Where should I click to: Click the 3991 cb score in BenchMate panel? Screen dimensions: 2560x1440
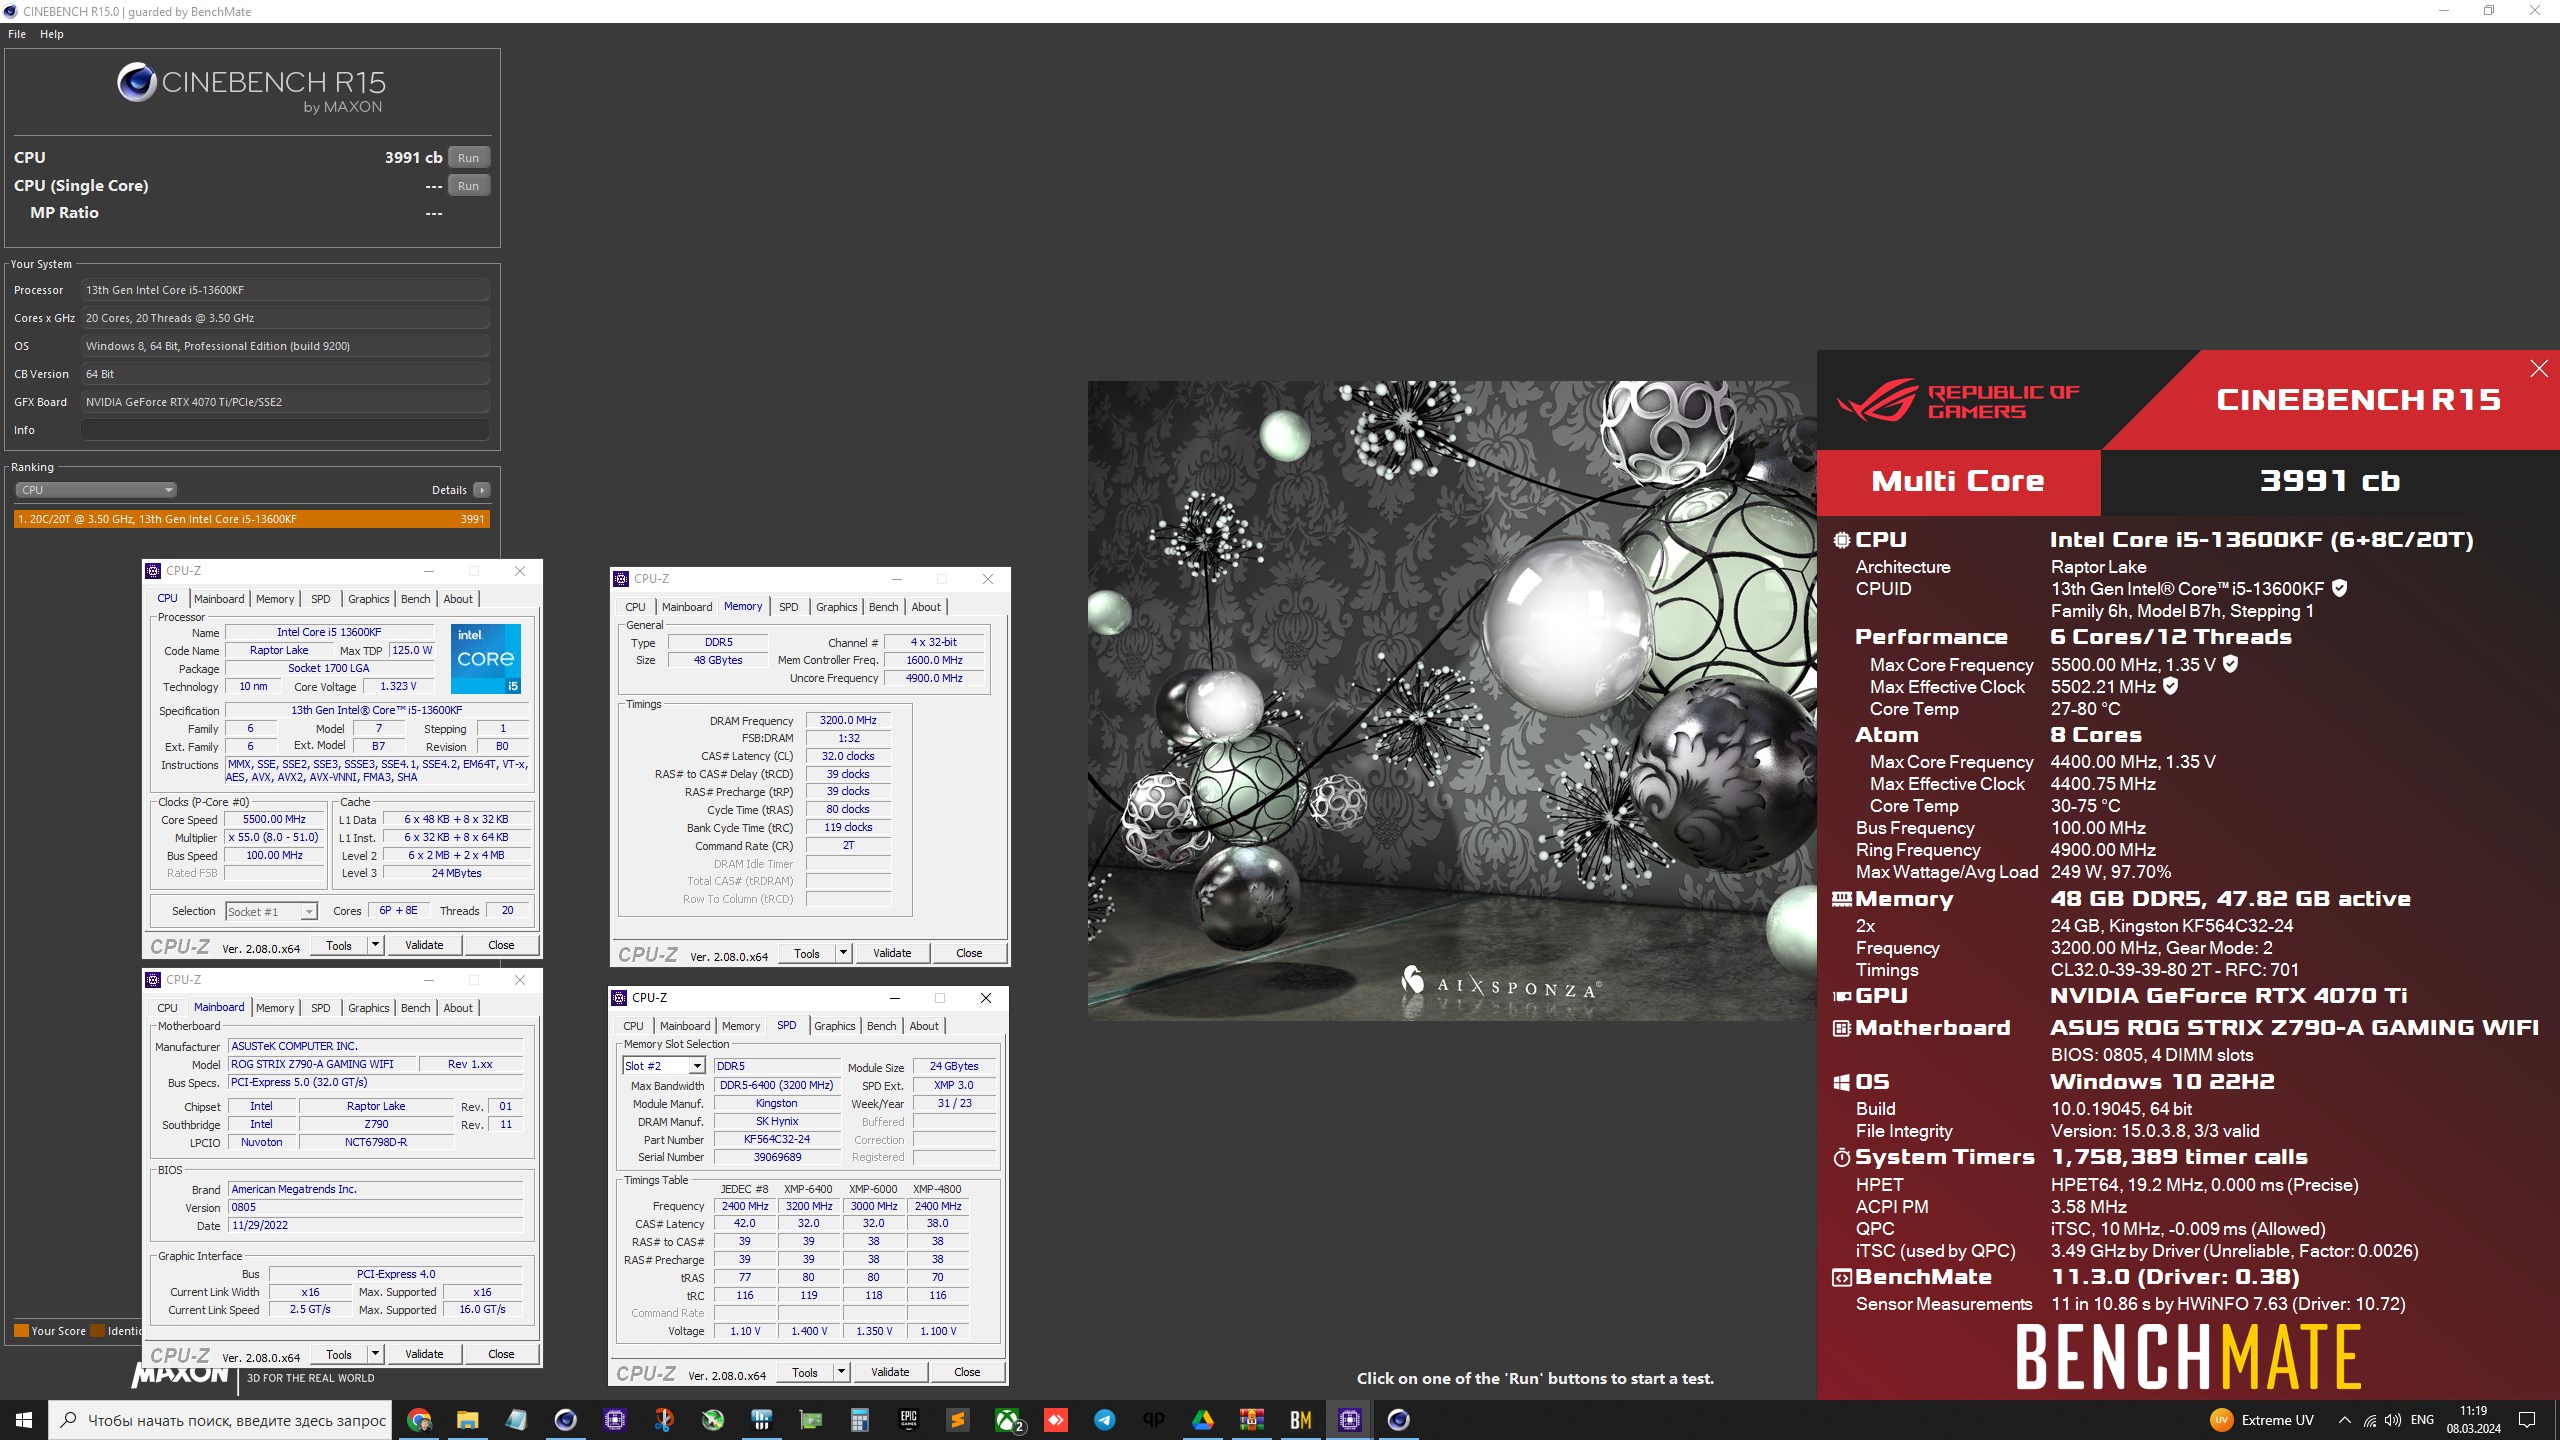tap(2329, 481)
